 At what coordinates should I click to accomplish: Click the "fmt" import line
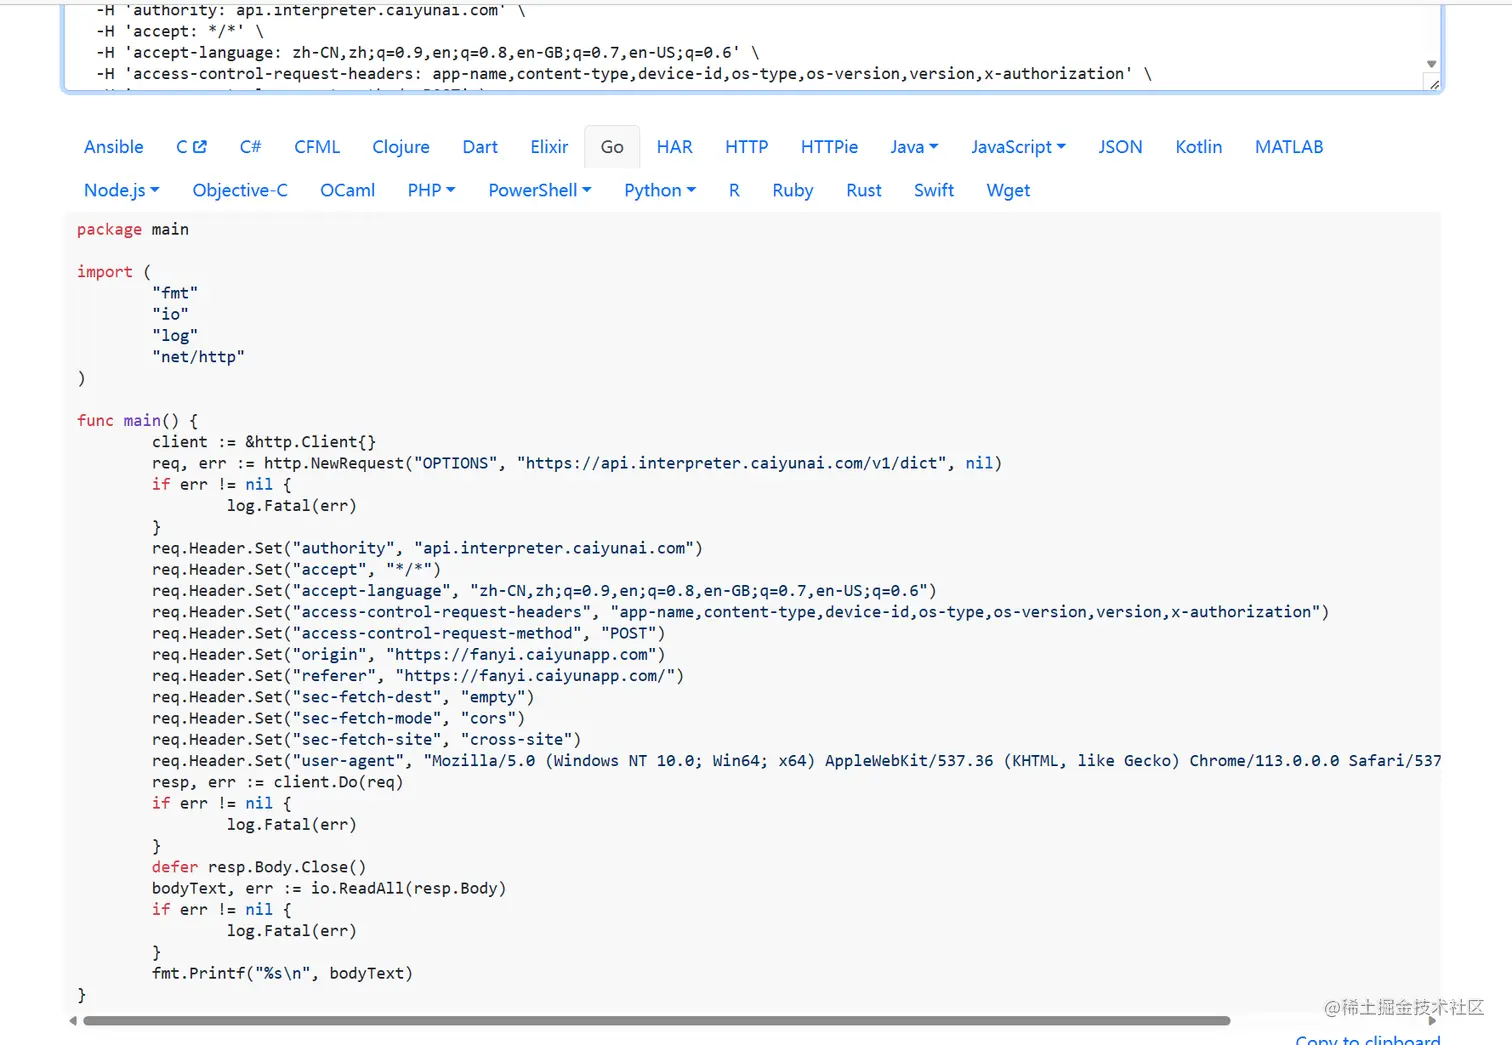click(175, 293)
